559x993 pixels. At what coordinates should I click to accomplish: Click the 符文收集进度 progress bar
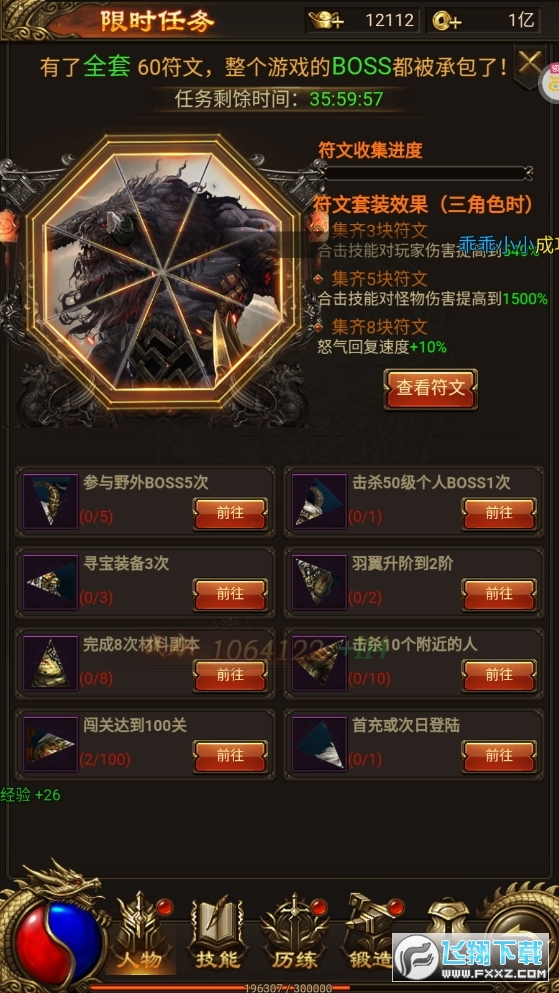pyautogui.click(x=425, y=173)
